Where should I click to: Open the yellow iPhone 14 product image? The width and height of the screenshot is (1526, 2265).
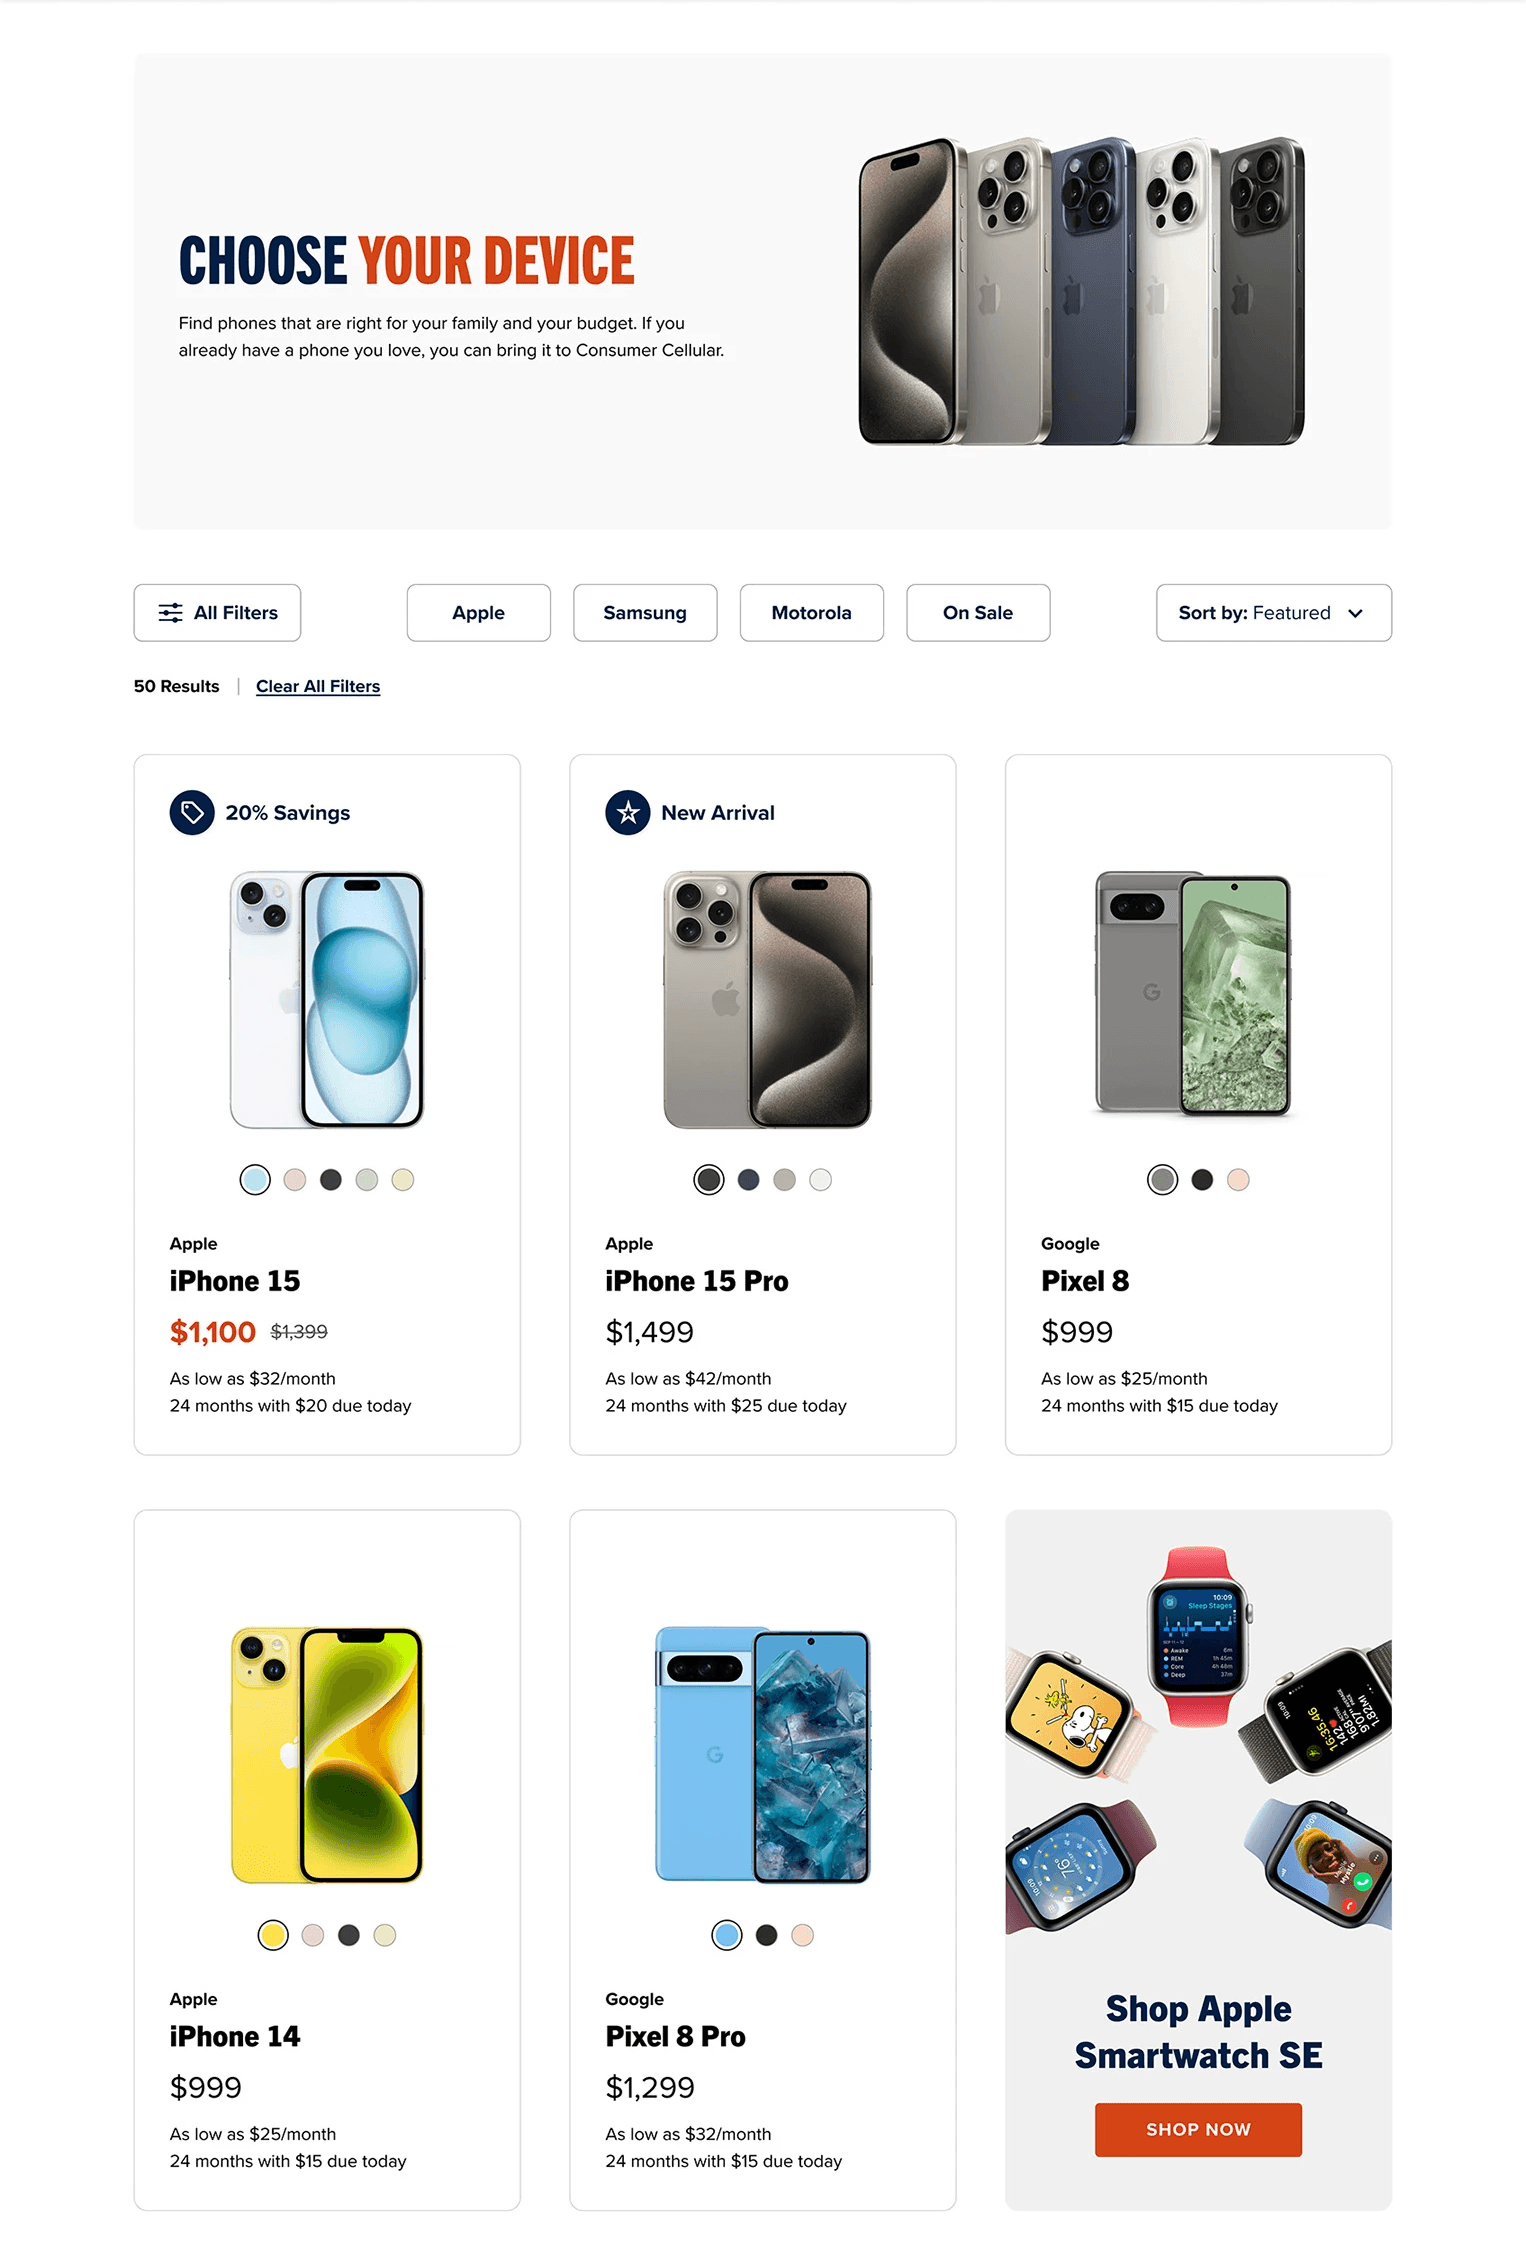pos(327,1755)
